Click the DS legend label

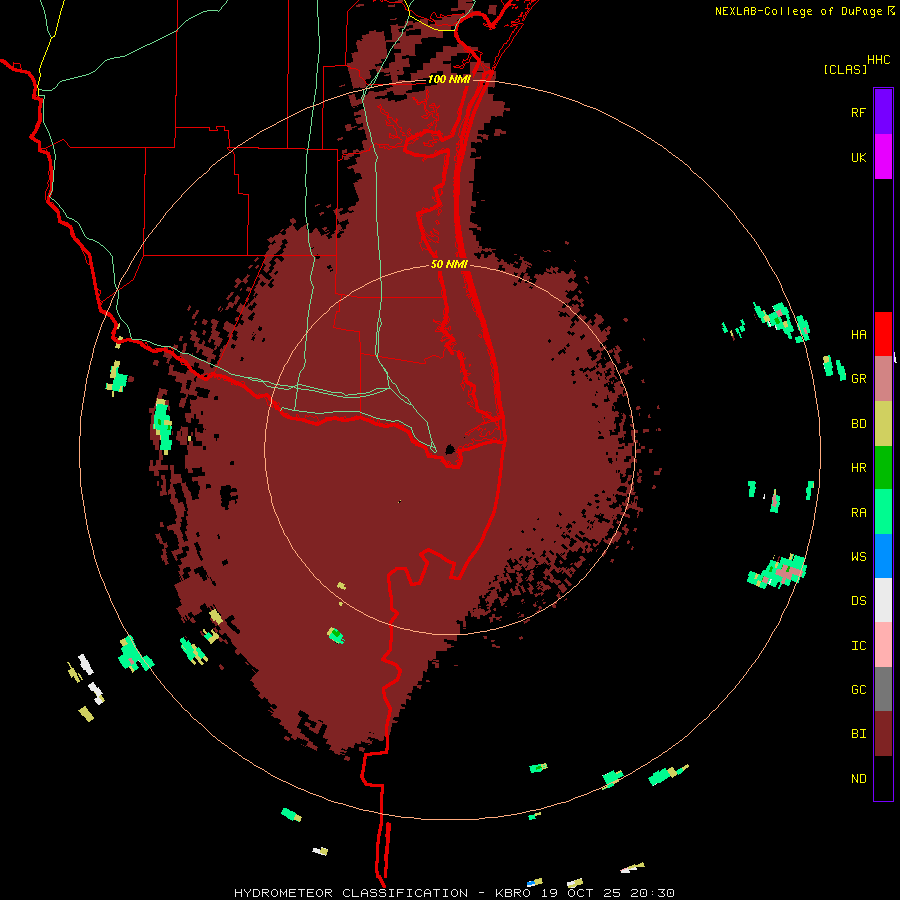[858, 601]
